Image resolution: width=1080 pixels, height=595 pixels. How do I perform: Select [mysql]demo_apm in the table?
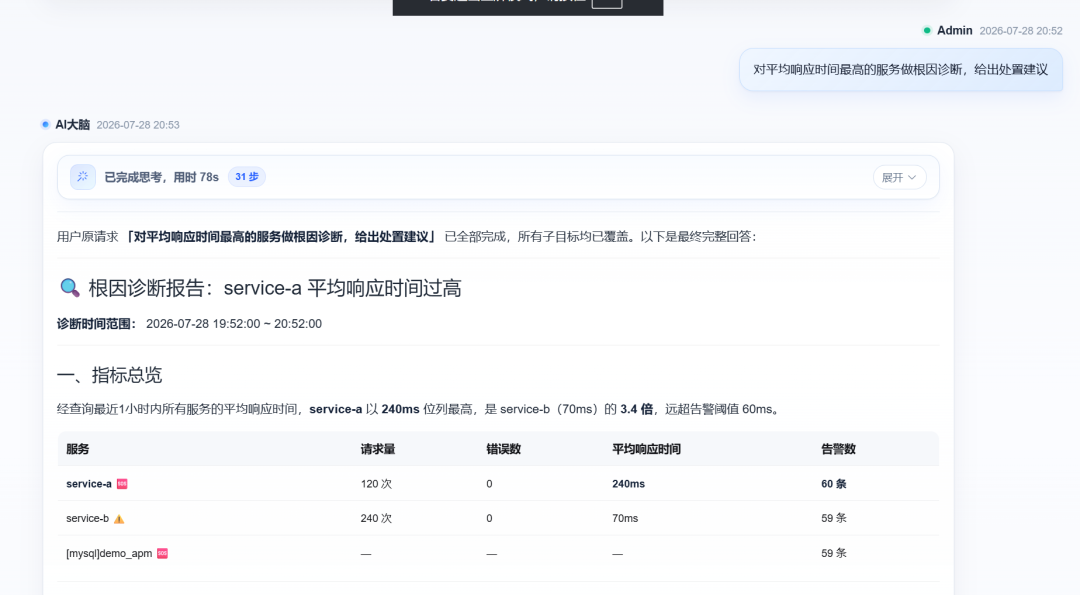(x=109, y=553)
